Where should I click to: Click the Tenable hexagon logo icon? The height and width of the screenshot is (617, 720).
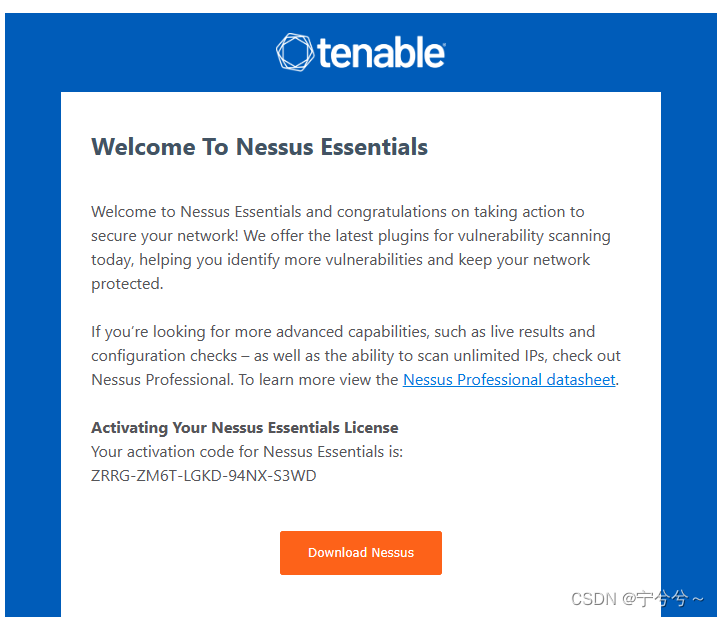[x=295, y=52]
